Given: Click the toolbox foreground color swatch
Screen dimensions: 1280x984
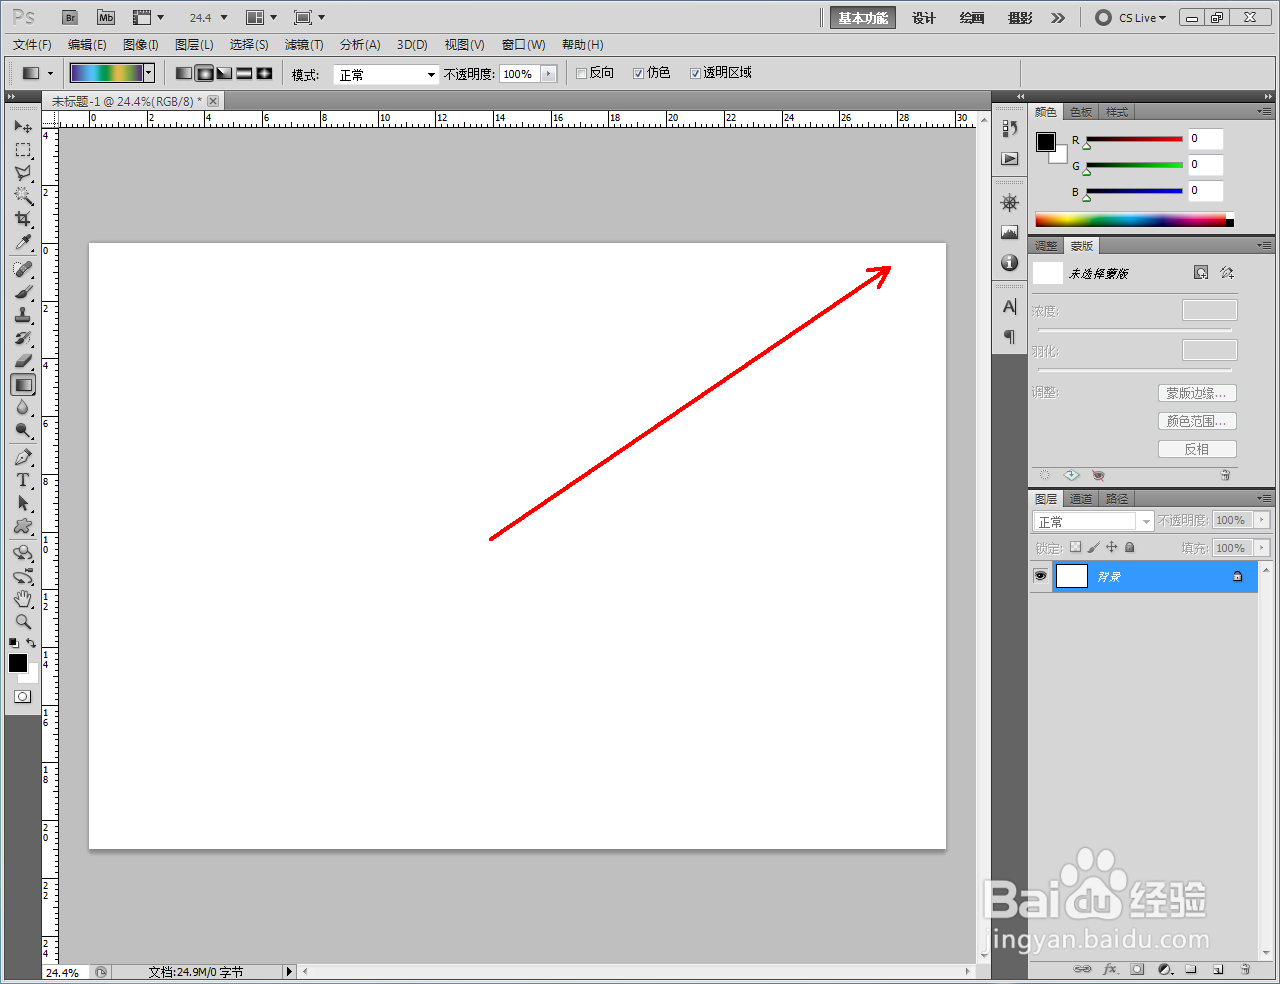Looking at the screenshot, I should pos(18,663).
